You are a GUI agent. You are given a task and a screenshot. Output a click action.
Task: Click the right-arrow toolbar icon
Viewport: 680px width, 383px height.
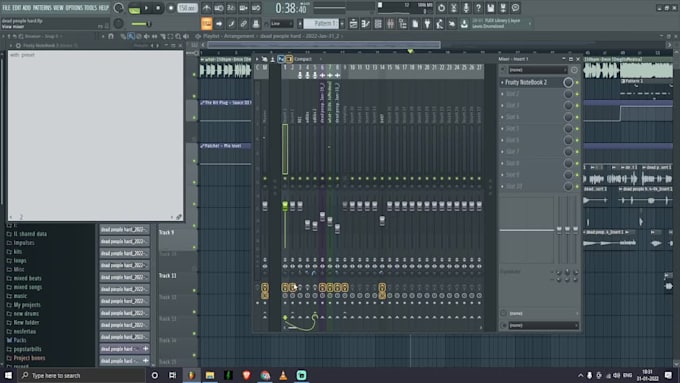(x=219, y=24)
